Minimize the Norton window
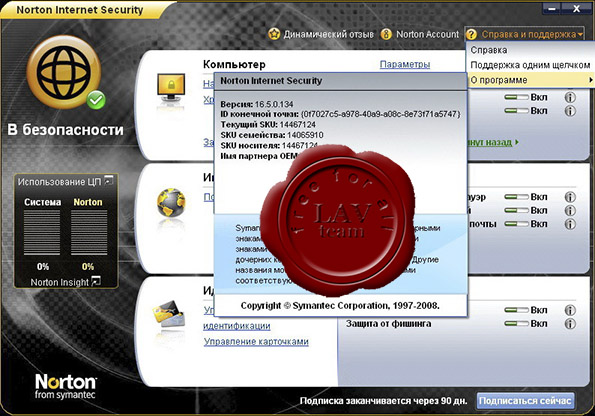595x416 pixels. click(552, 8)
